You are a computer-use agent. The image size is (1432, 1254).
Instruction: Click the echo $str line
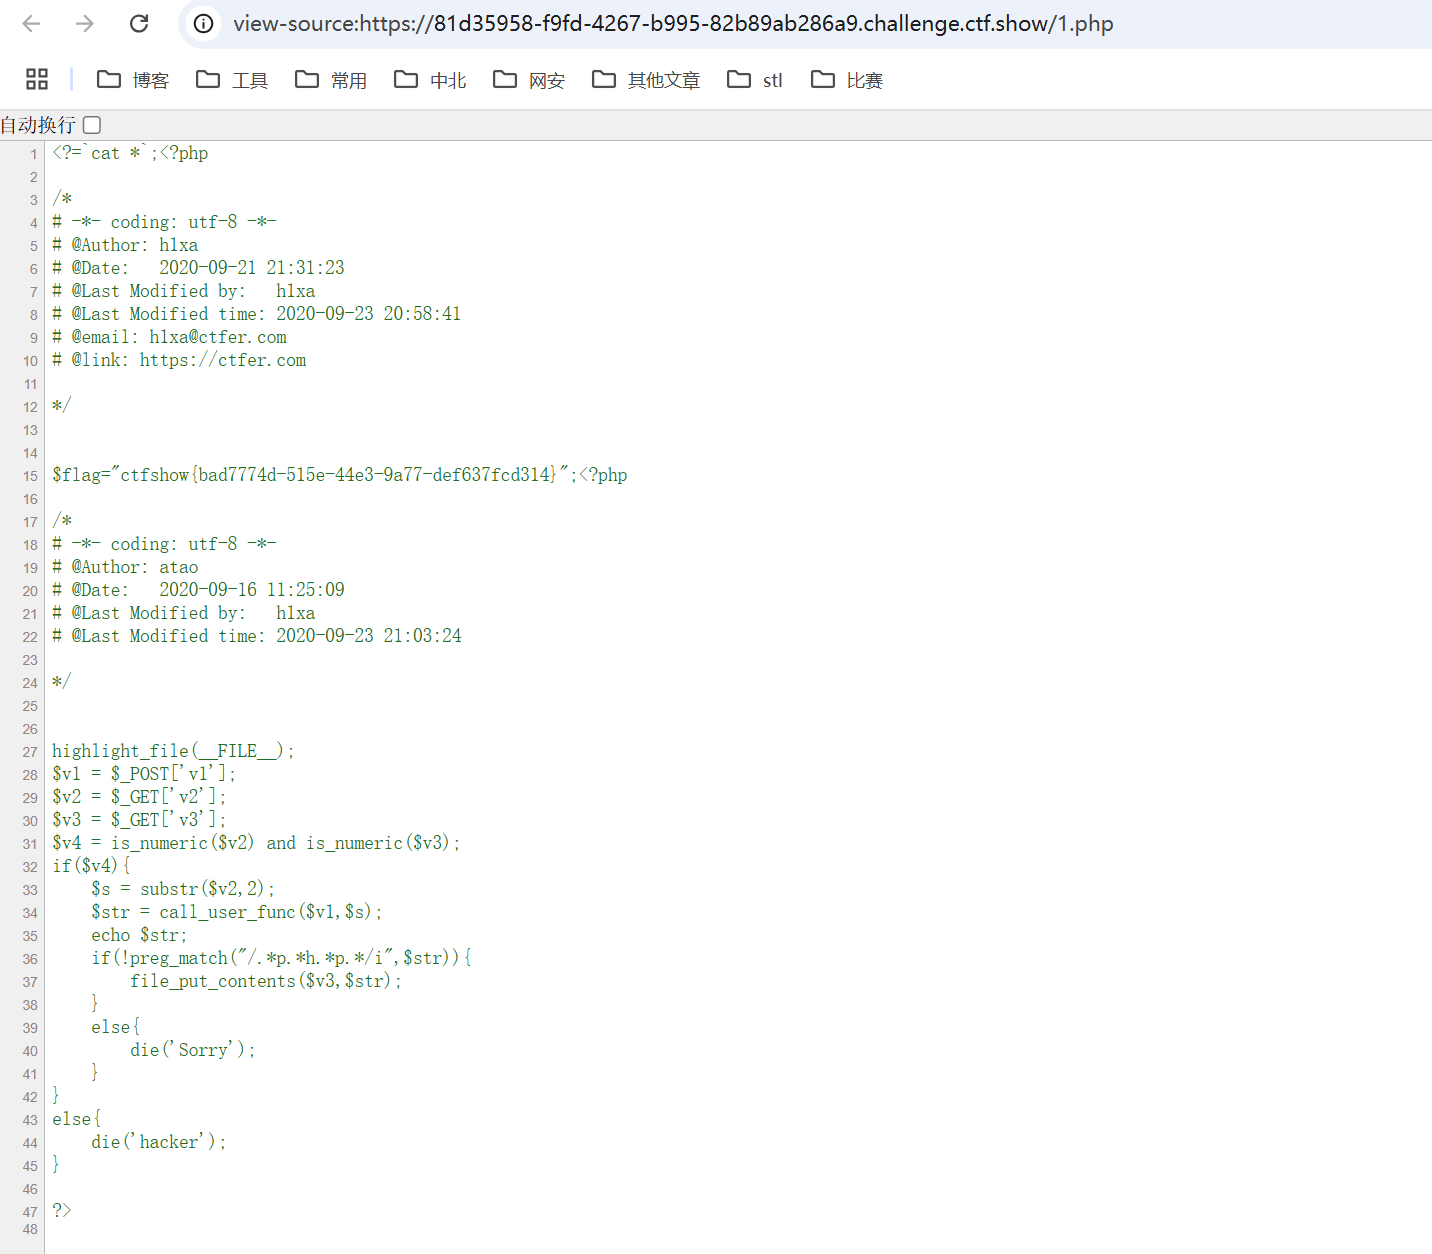click(x=139, y=935)
